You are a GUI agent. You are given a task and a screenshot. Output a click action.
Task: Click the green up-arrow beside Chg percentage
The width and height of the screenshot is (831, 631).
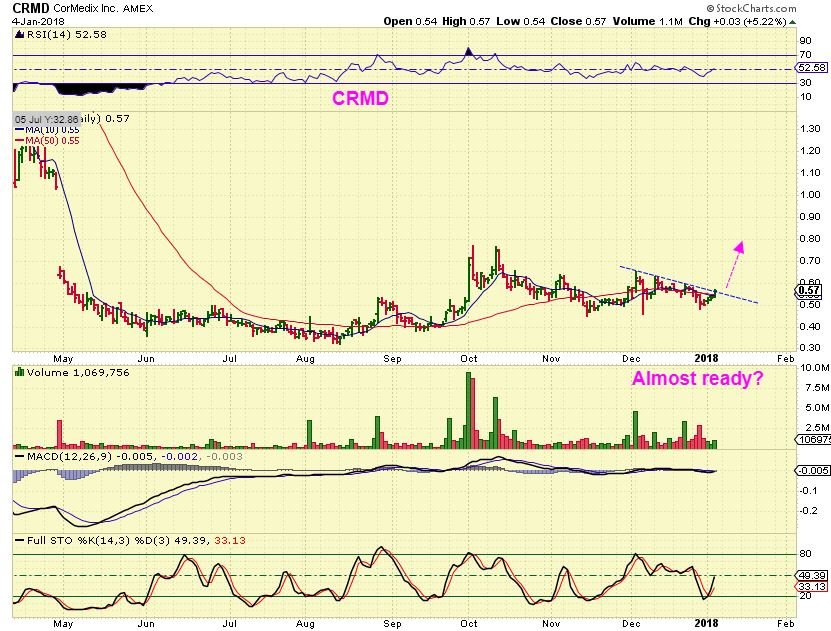[x=793, y=22]
